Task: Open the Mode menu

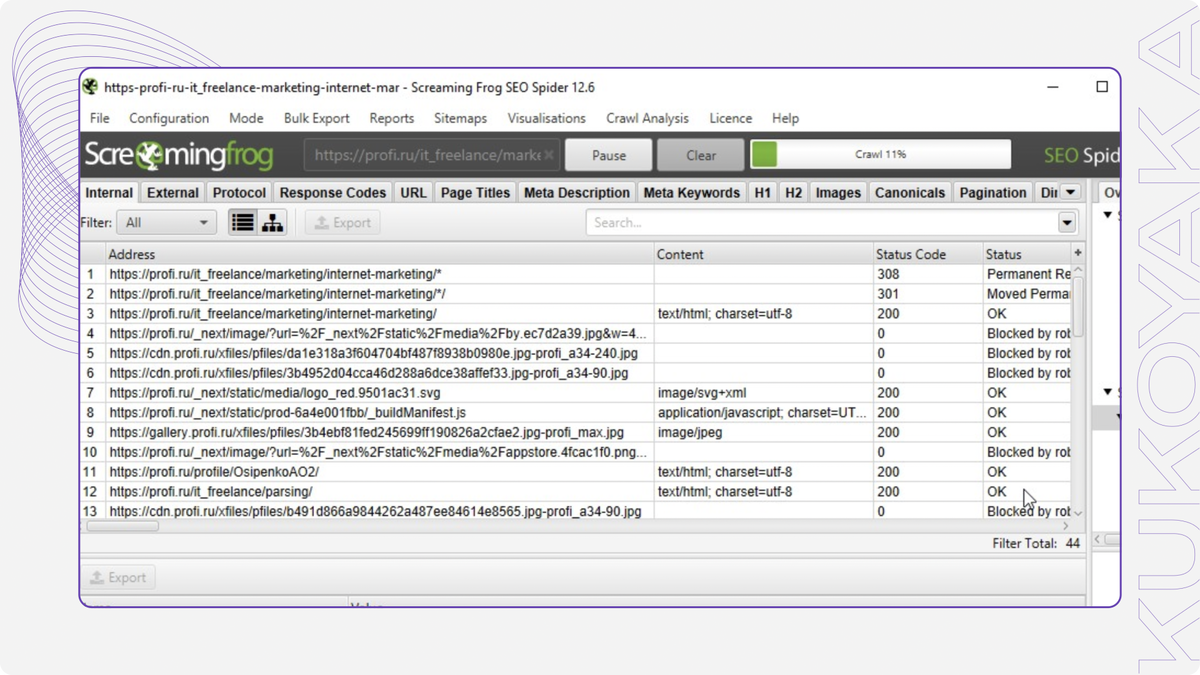Action: coord(246,118)
